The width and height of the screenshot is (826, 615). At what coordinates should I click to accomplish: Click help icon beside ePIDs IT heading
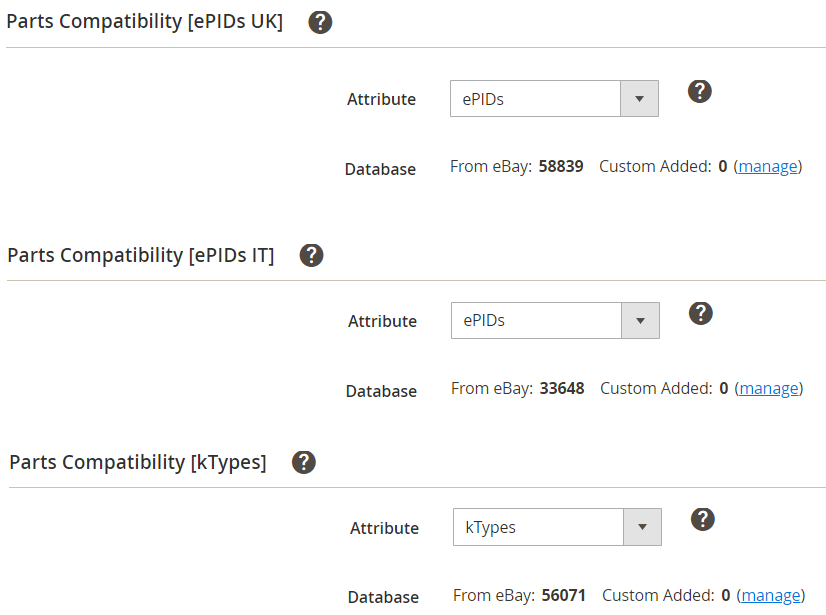[x=312, y=255]
